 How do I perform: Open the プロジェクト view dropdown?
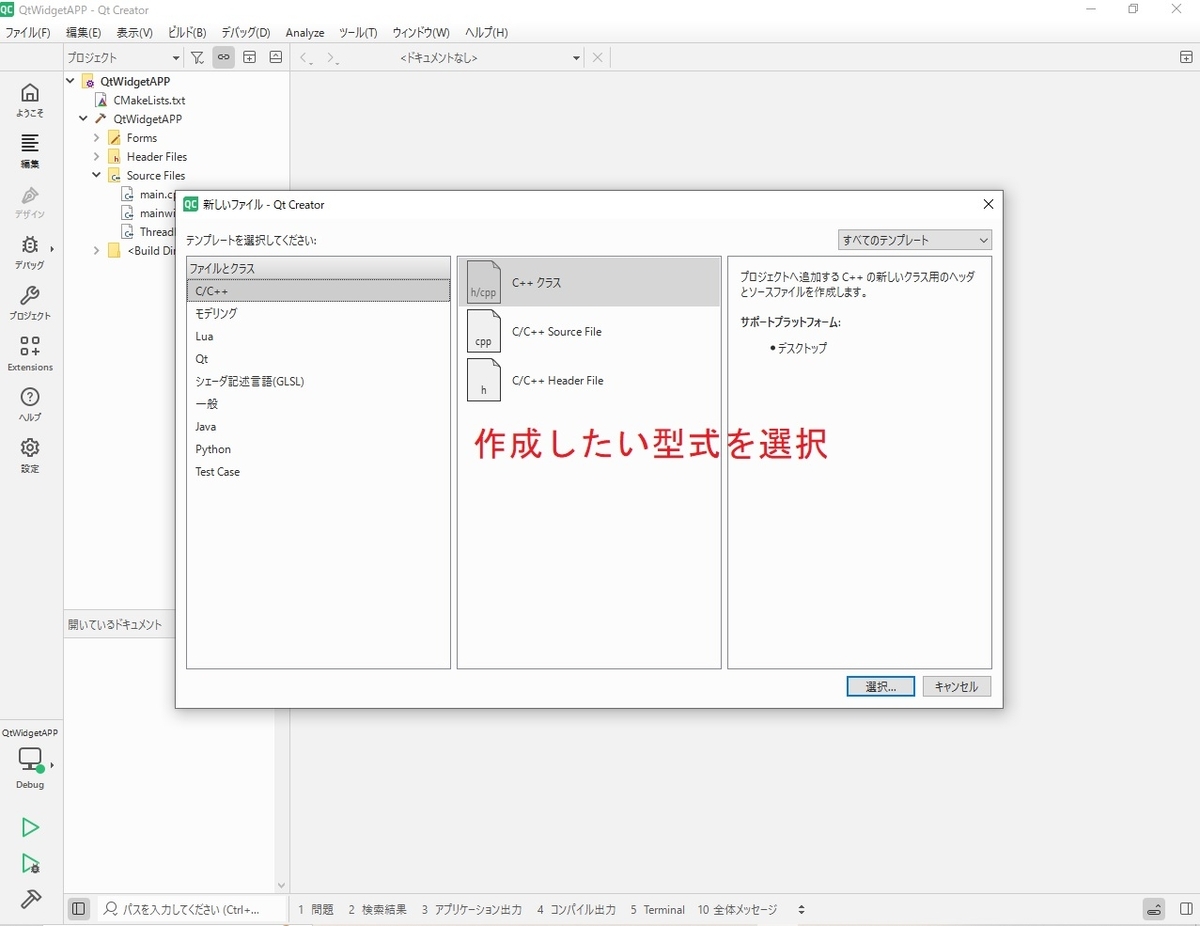124,58
